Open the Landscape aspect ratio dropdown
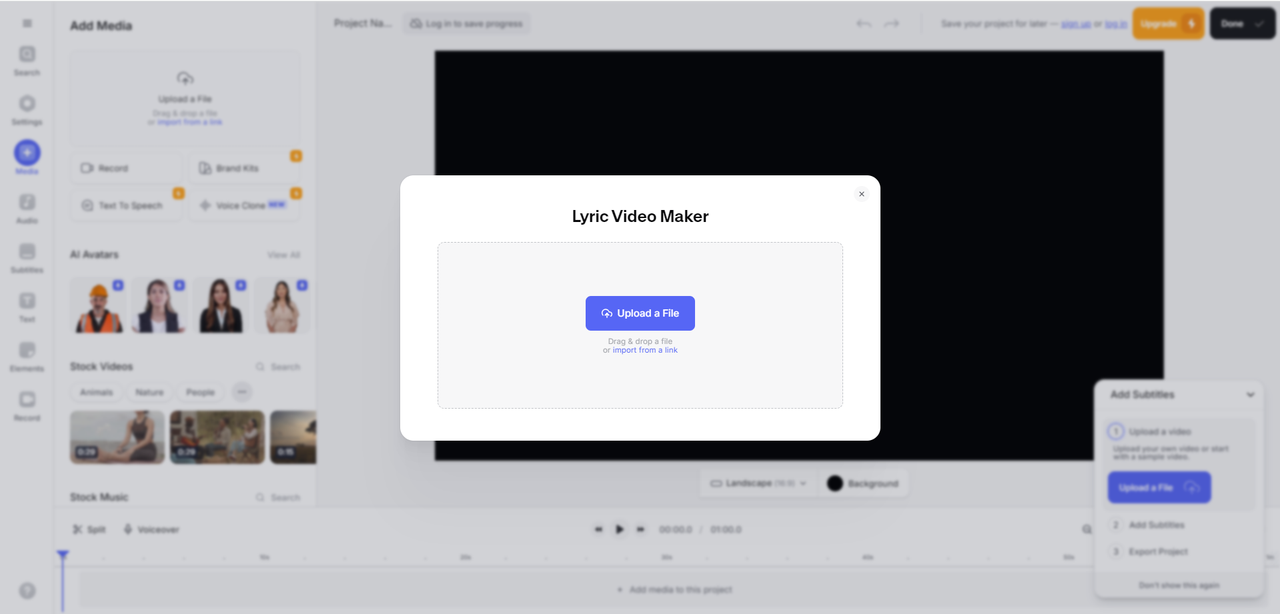The width and height of the screenshot is (1280, 614). 758,483
